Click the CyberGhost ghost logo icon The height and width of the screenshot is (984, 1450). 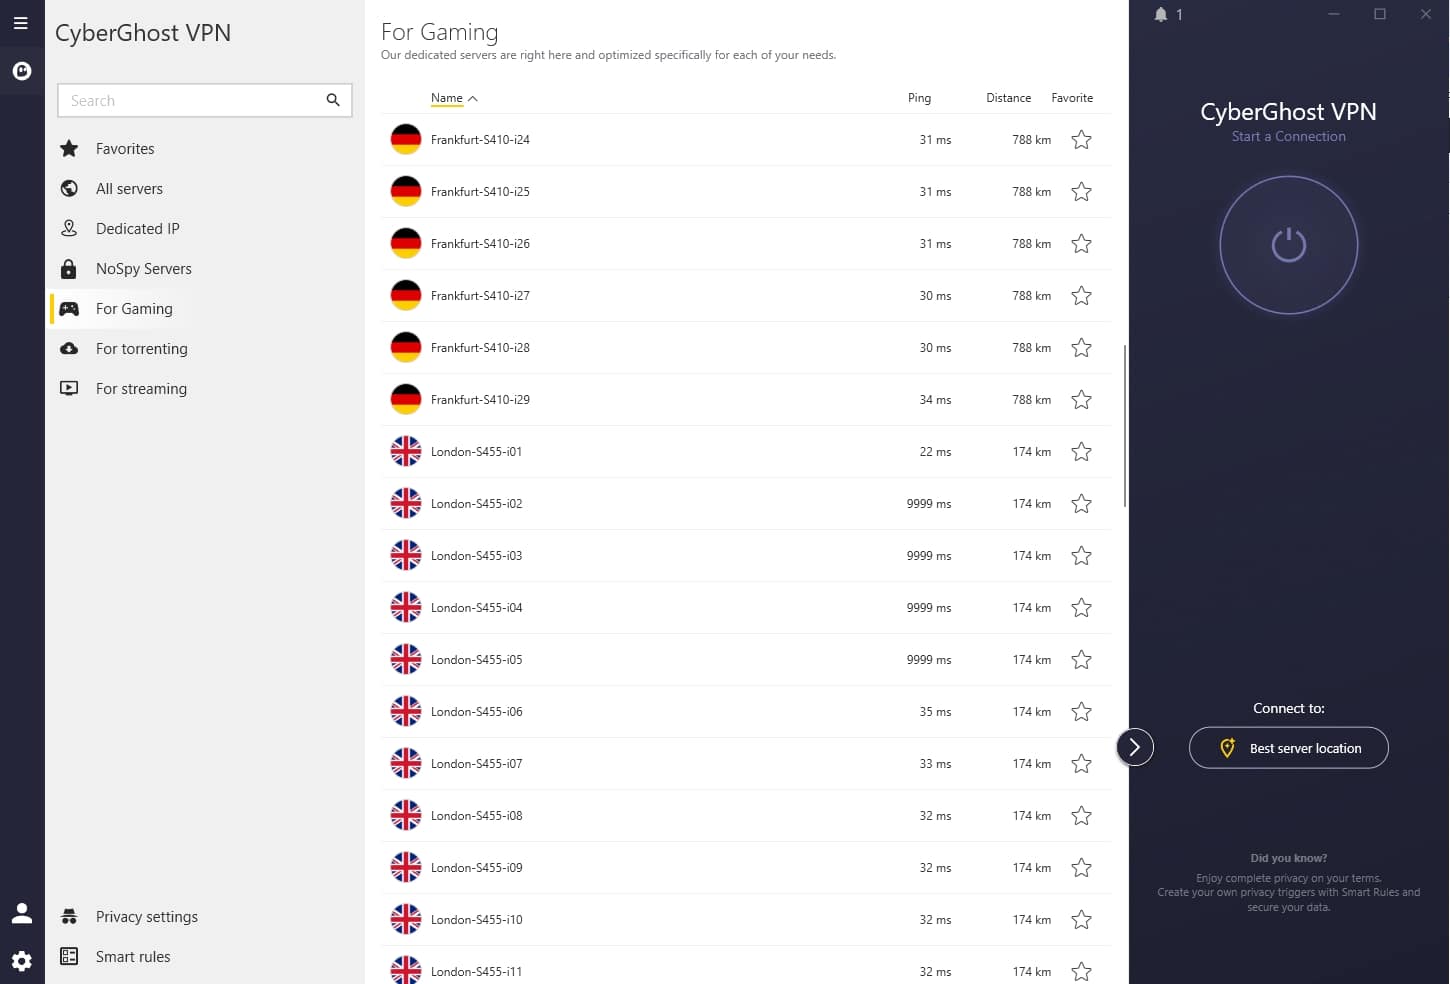coord(21,71)
